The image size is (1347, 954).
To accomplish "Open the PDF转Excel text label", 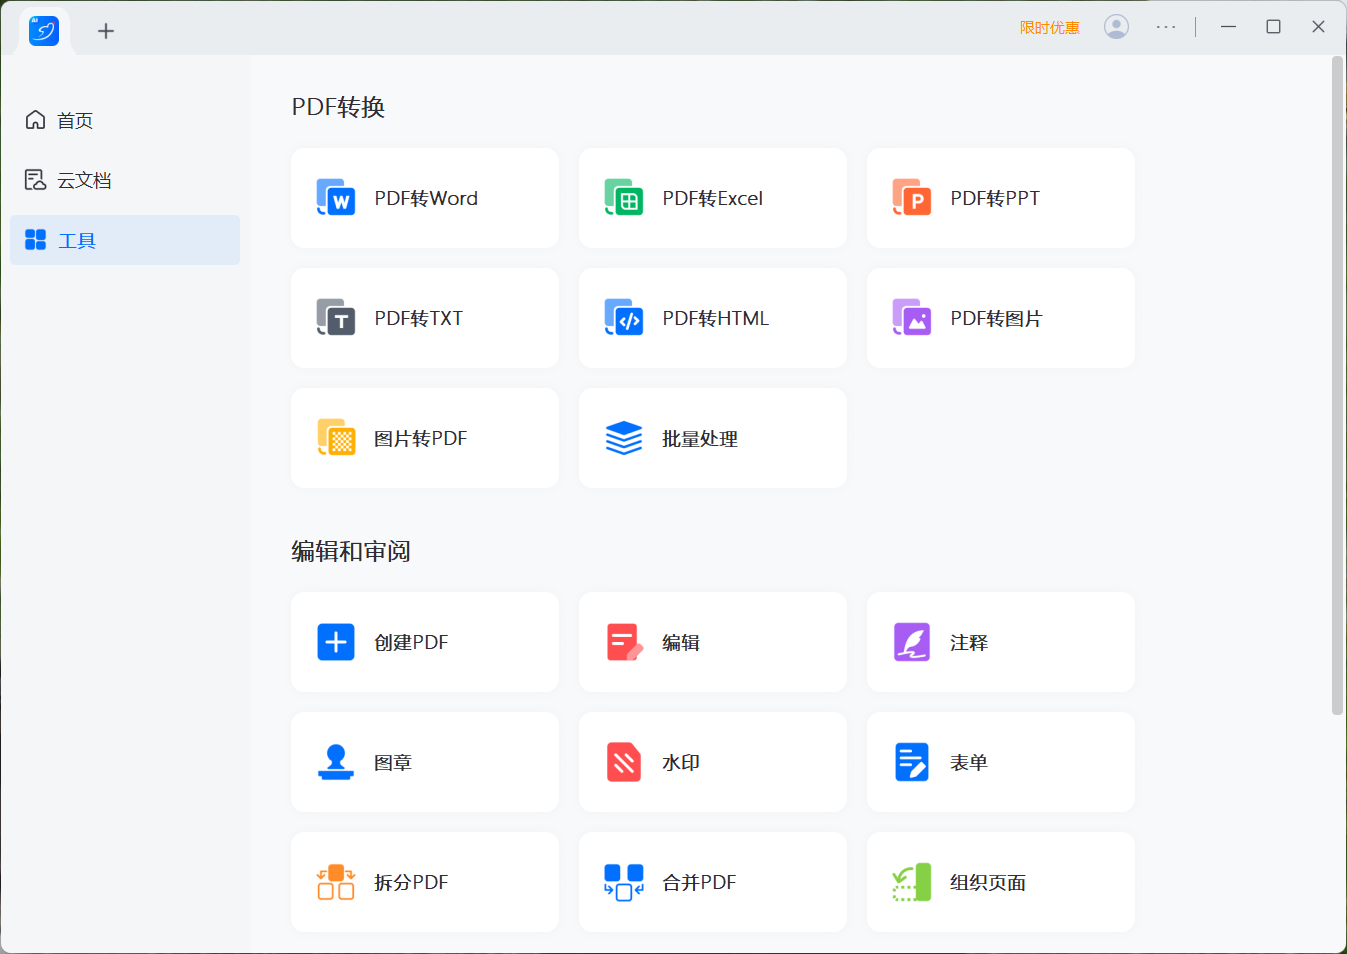I will [713, 198].
